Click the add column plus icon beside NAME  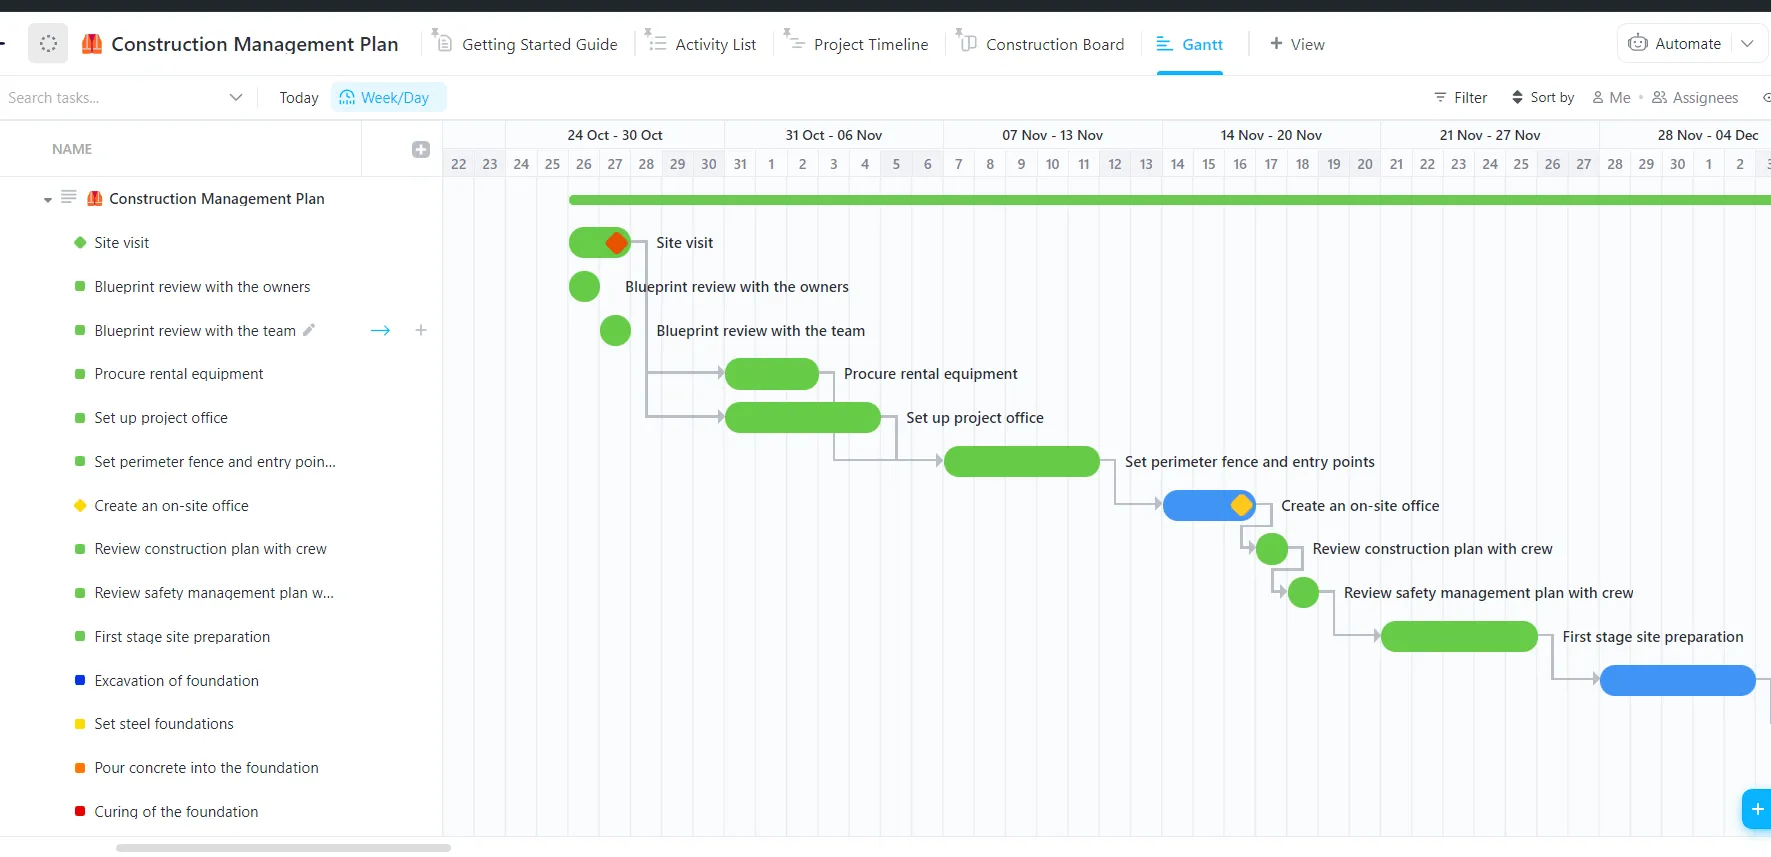coord(421,149)
